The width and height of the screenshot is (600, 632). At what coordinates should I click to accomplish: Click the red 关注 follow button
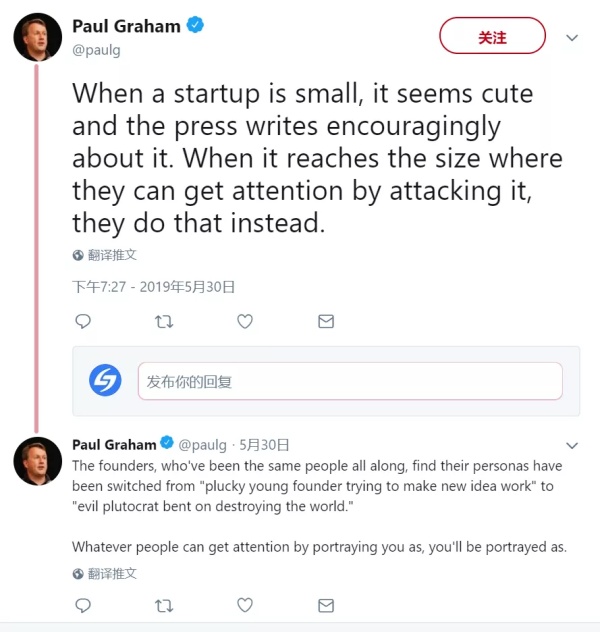pyautogui.click(x=492, y=37)
